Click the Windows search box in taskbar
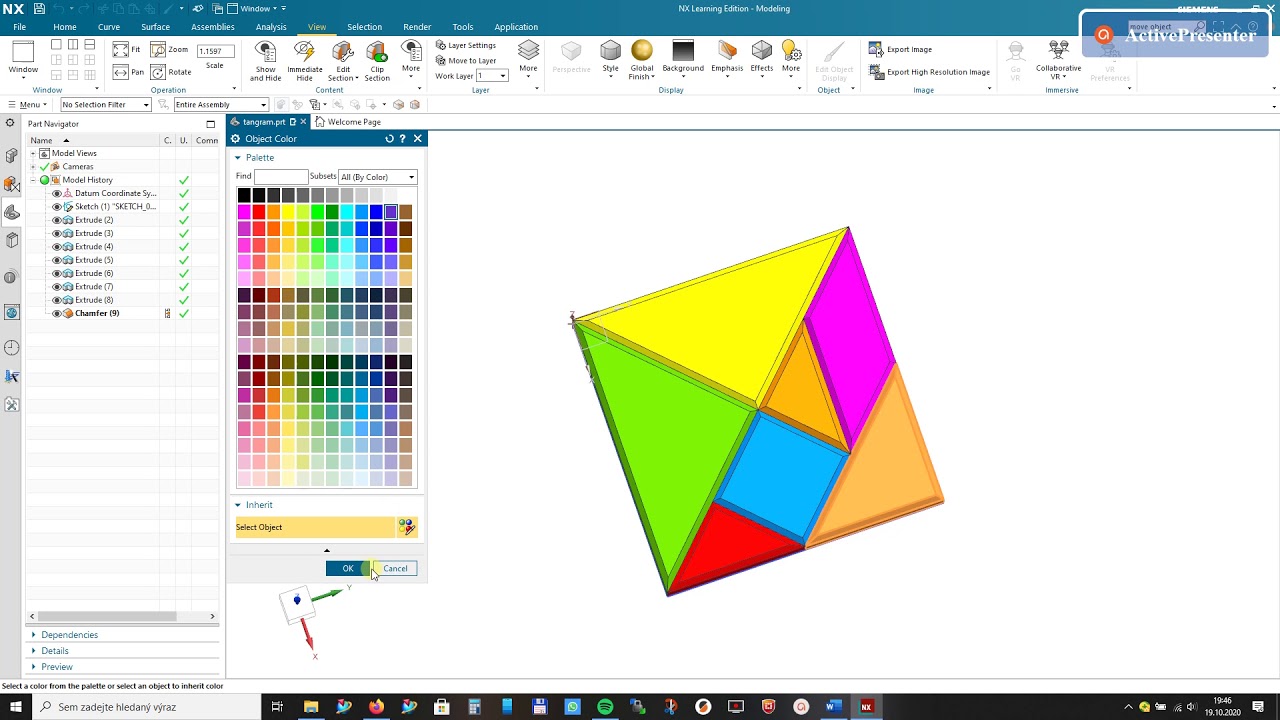1280x720 pixels. click(x=147, y=707)
